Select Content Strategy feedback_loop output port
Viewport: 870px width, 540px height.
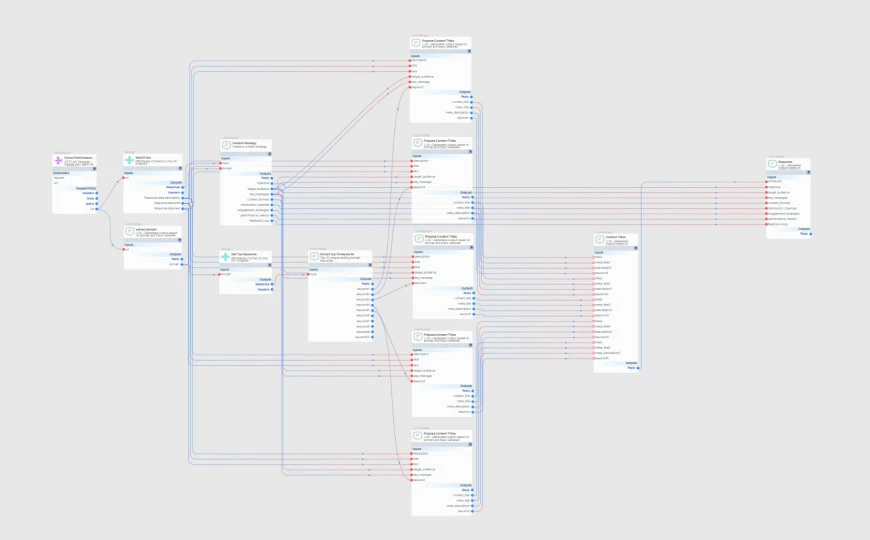(272, 221)
